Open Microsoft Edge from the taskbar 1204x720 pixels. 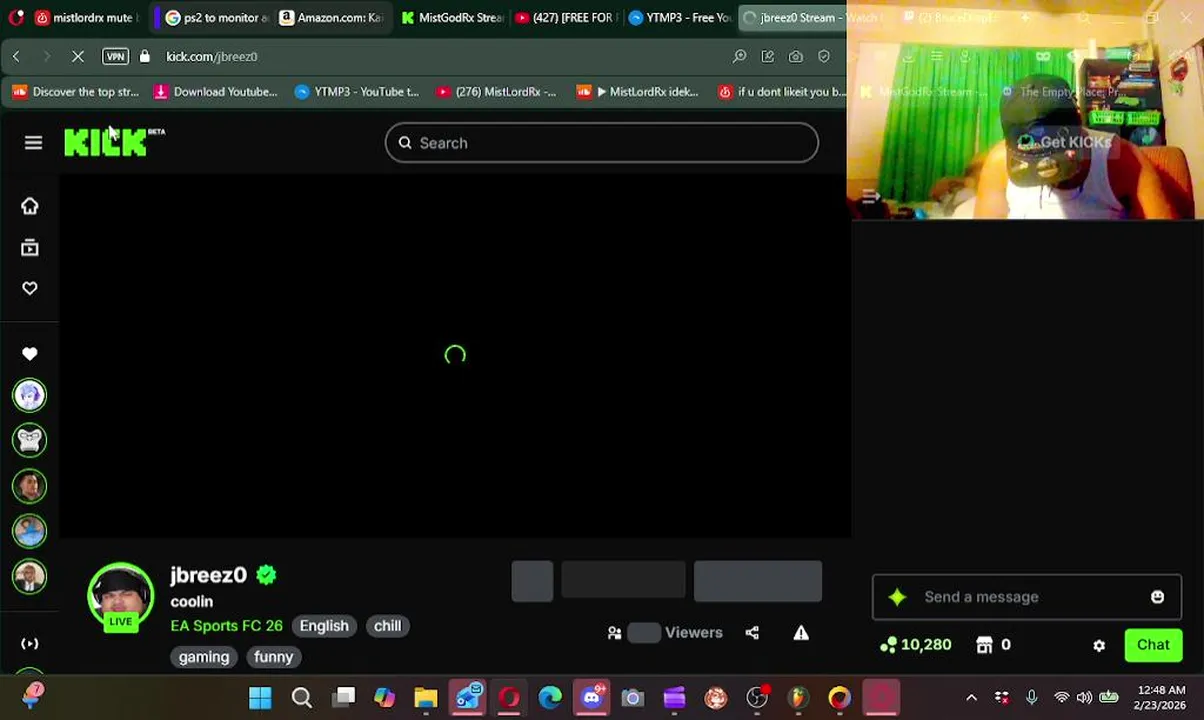click(x=550, y=698)
